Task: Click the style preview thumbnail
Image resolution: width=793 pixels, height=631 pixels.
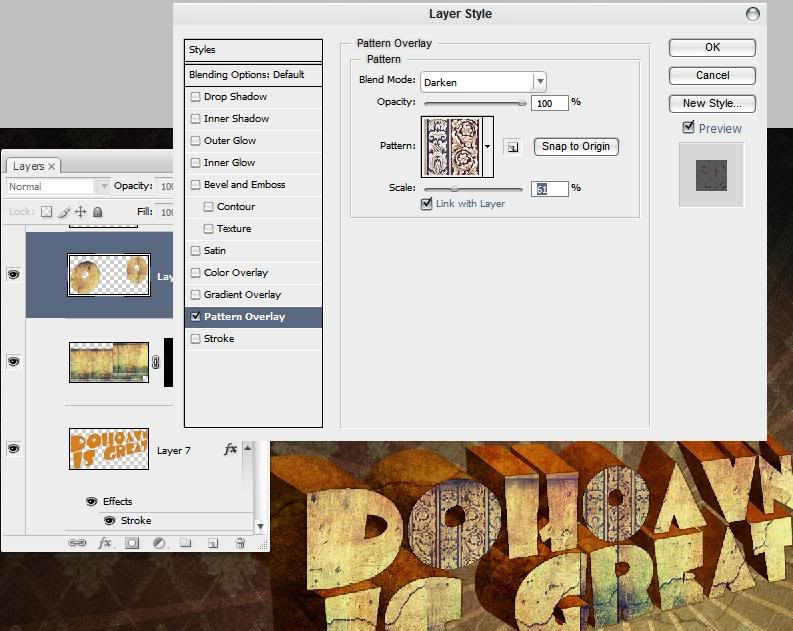Action: pos(711,175)
